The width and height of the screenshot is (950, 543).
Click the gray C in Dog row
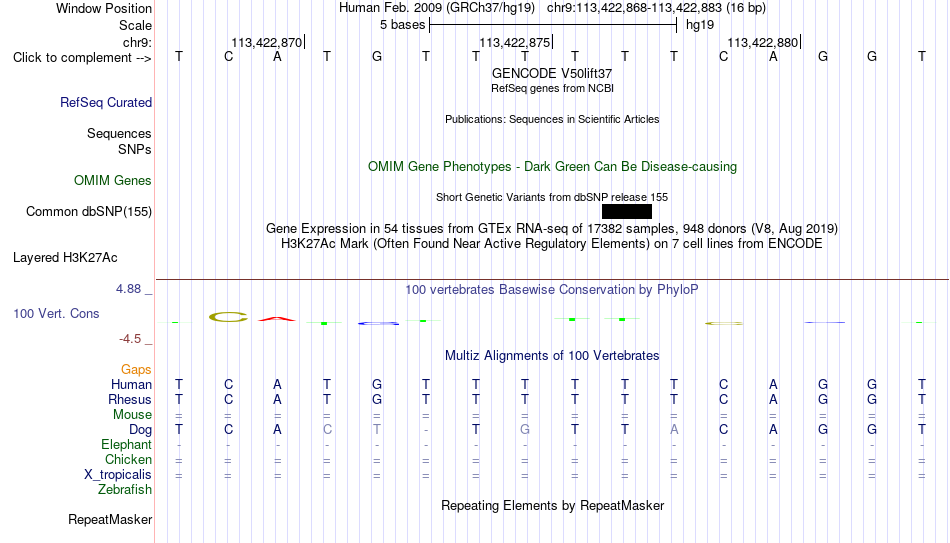tap(327, 430)
